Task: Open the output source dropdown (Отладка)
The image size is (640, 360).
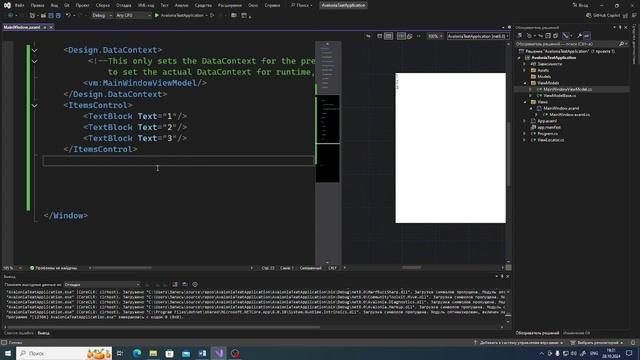Action: tap(102, 284)
